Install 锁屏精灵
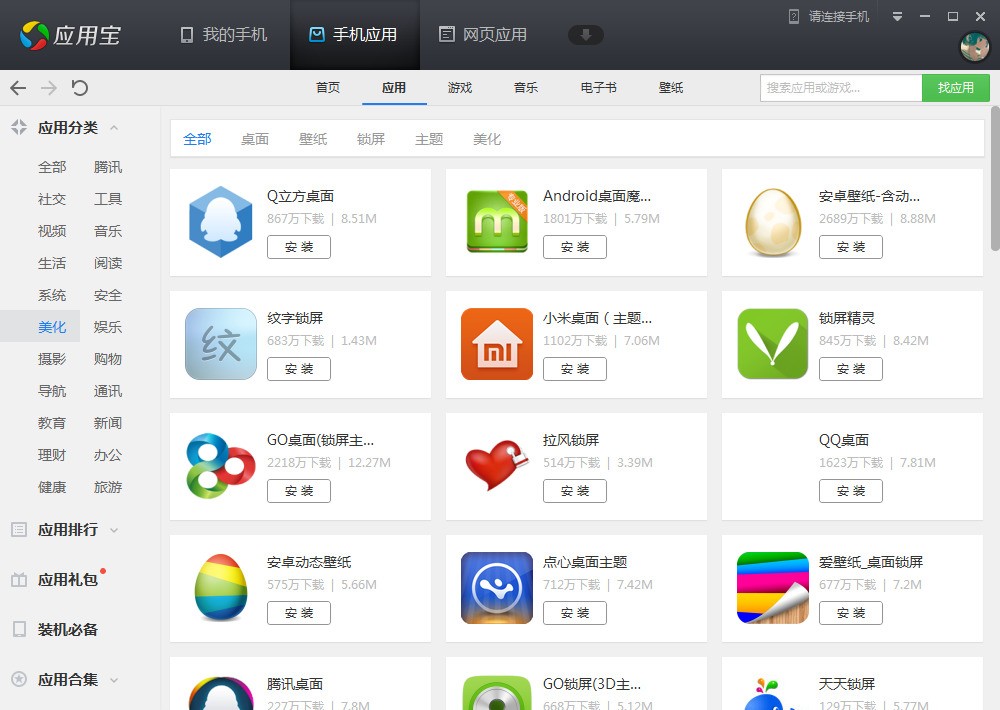Screen dimensions: 1000x710 pyautogui.click(x=851, y=369)
